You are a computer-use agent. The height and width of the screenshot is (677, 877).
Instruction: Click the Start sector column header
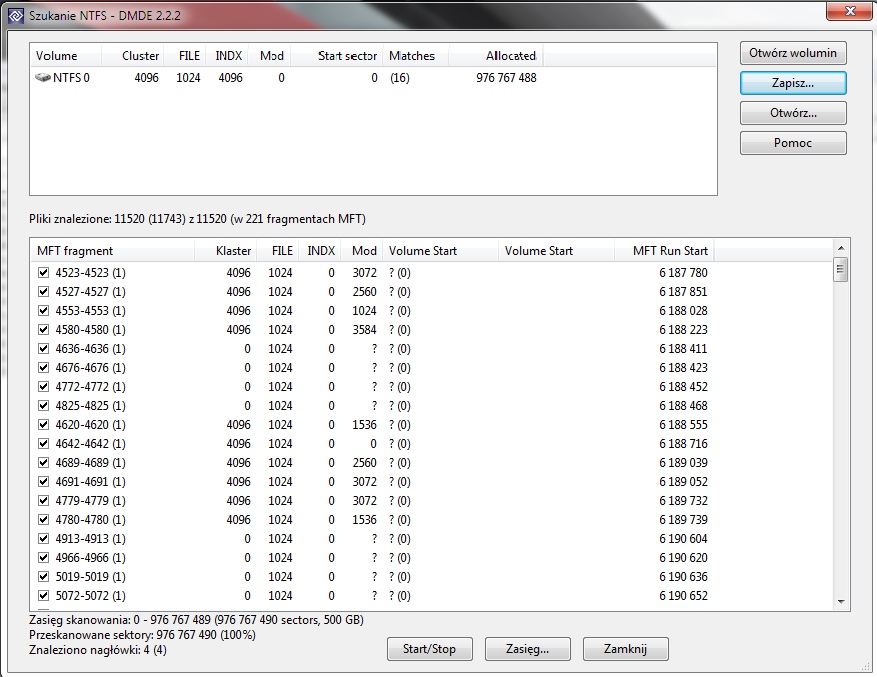[x=337, y=56]
